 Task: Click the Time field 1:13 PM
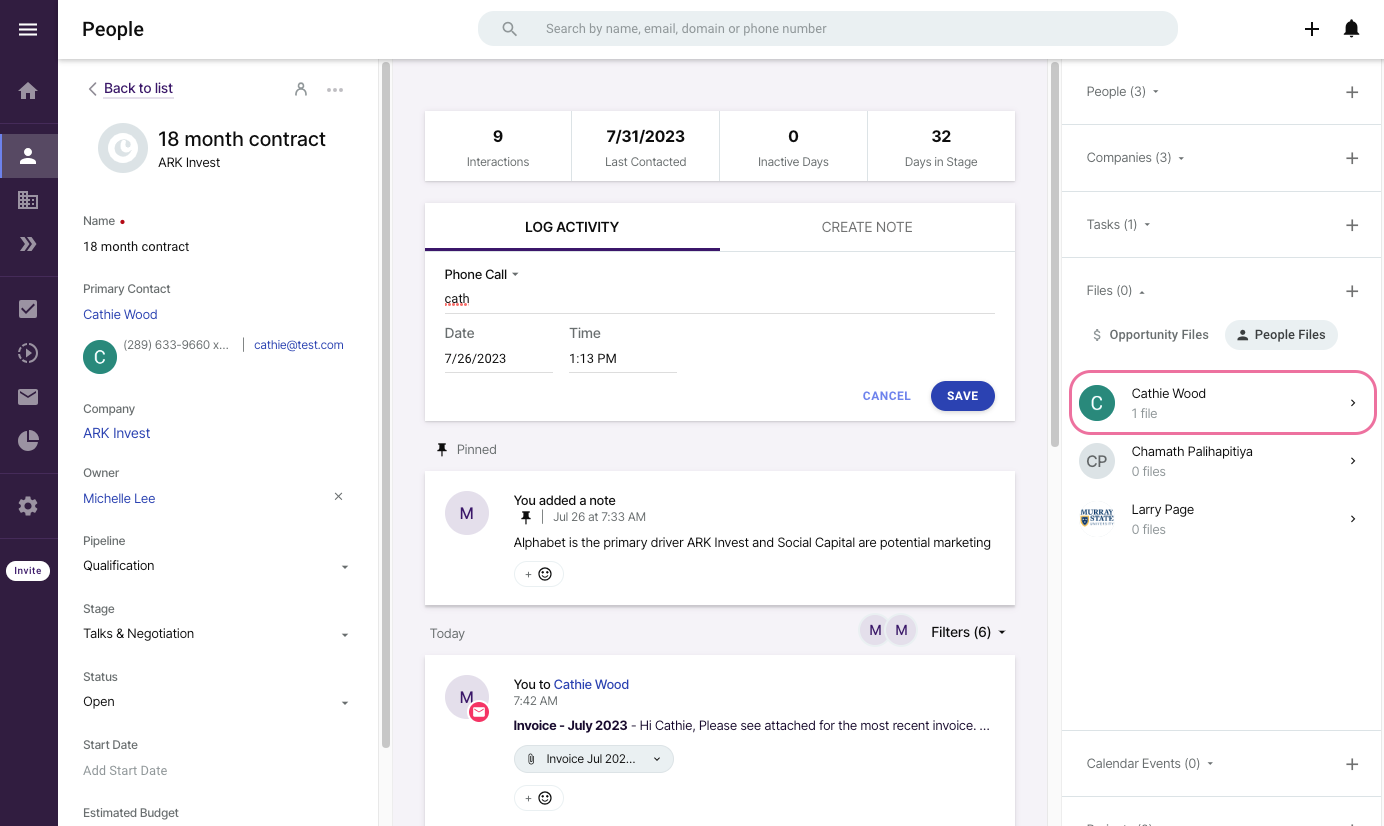(623, 359)
